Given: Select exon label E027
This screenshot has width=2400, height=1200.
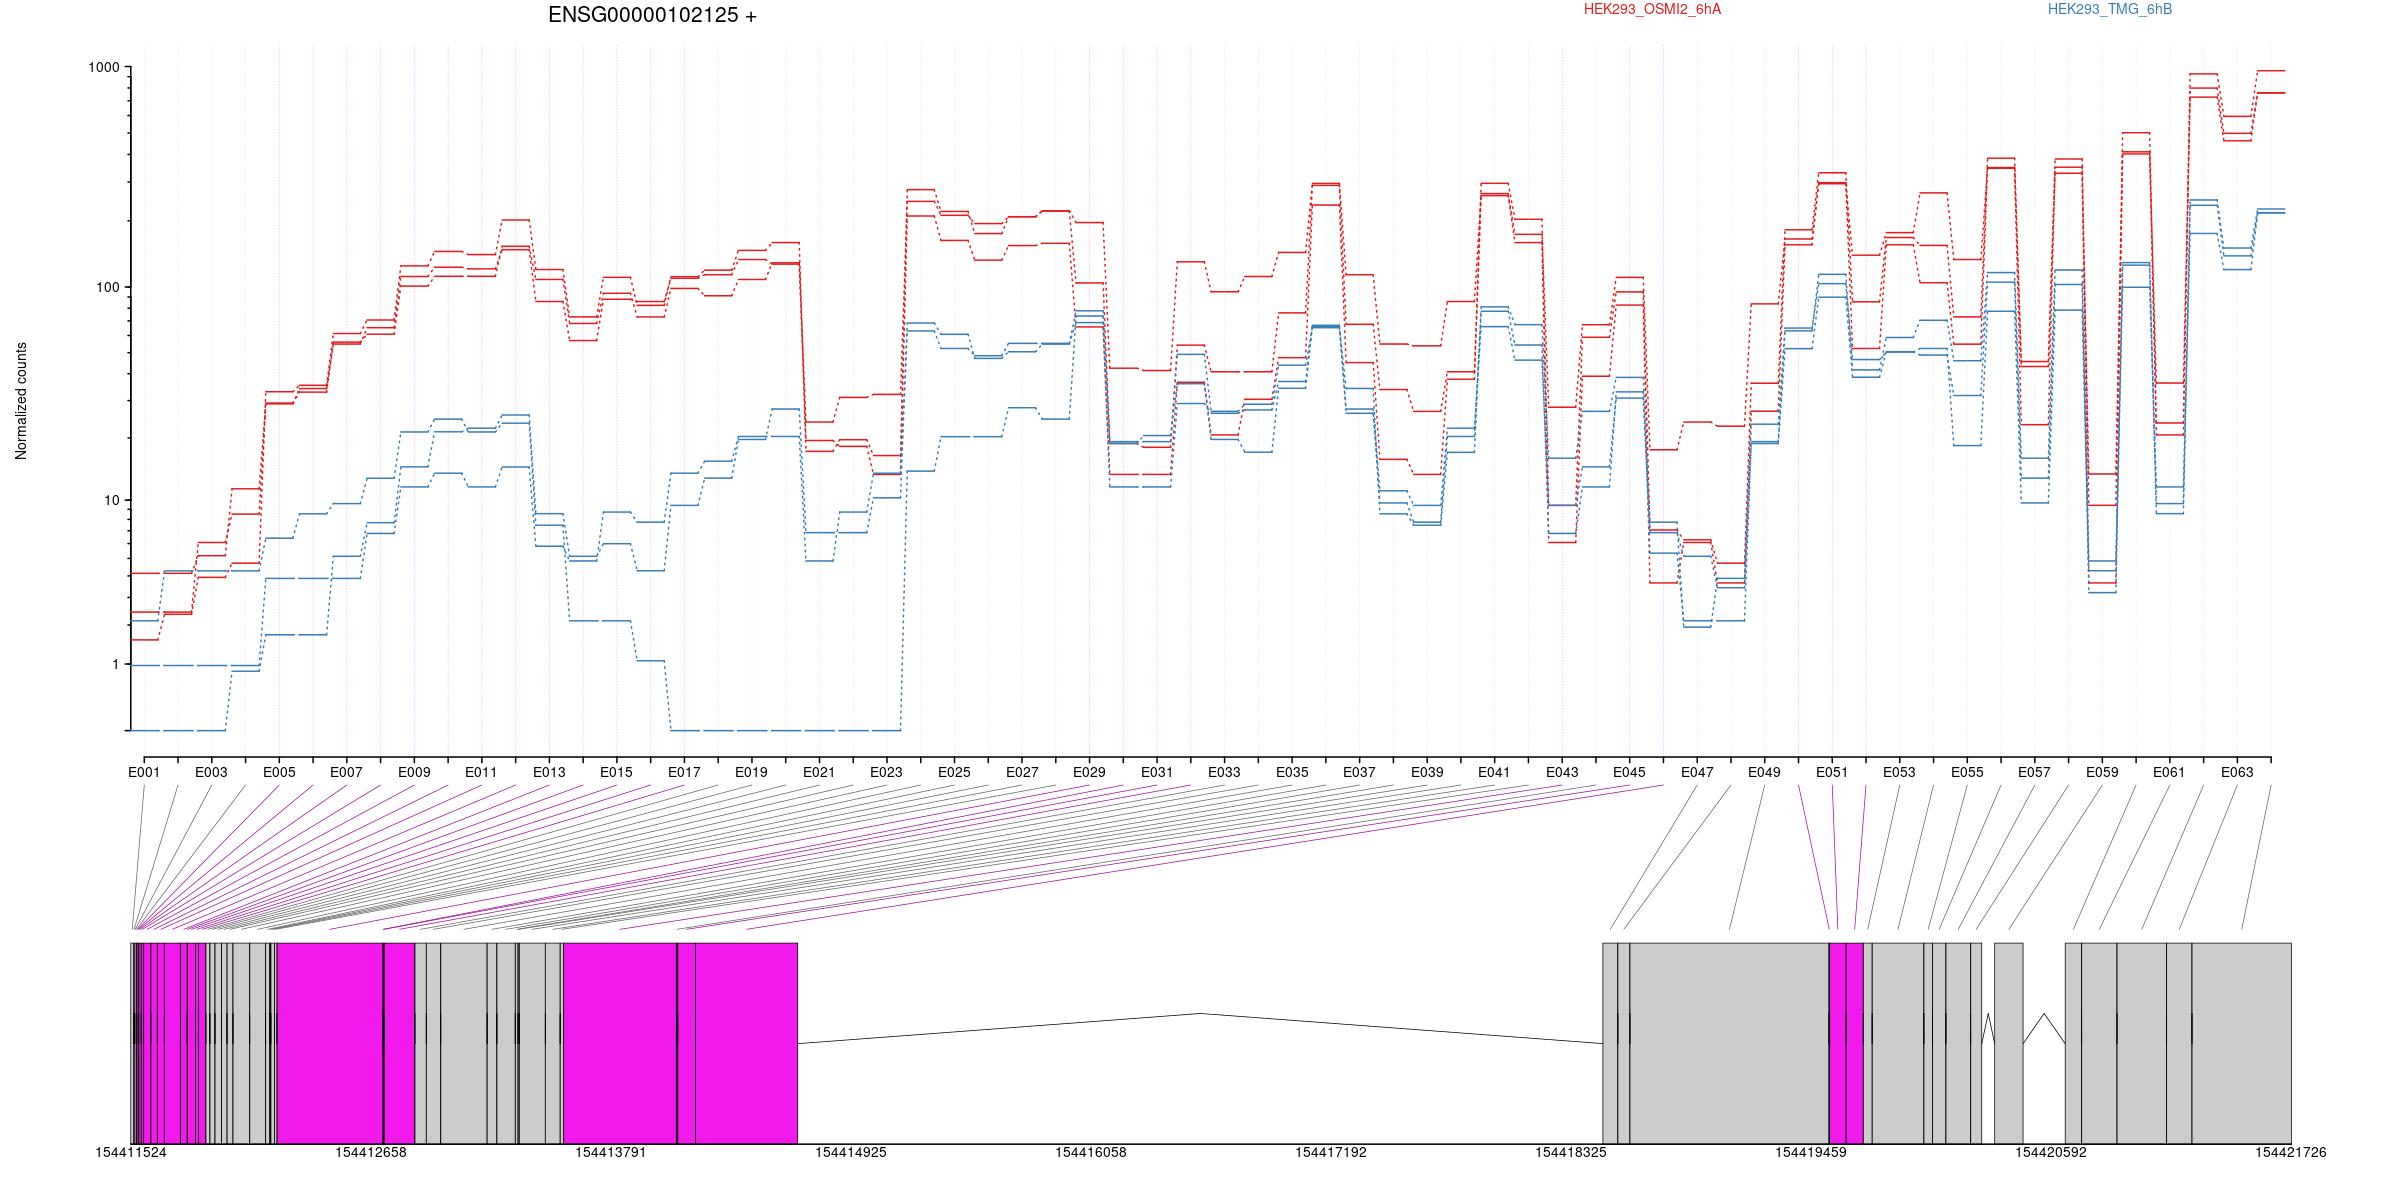Looking at the screenshot, I should pos(1021,772).
